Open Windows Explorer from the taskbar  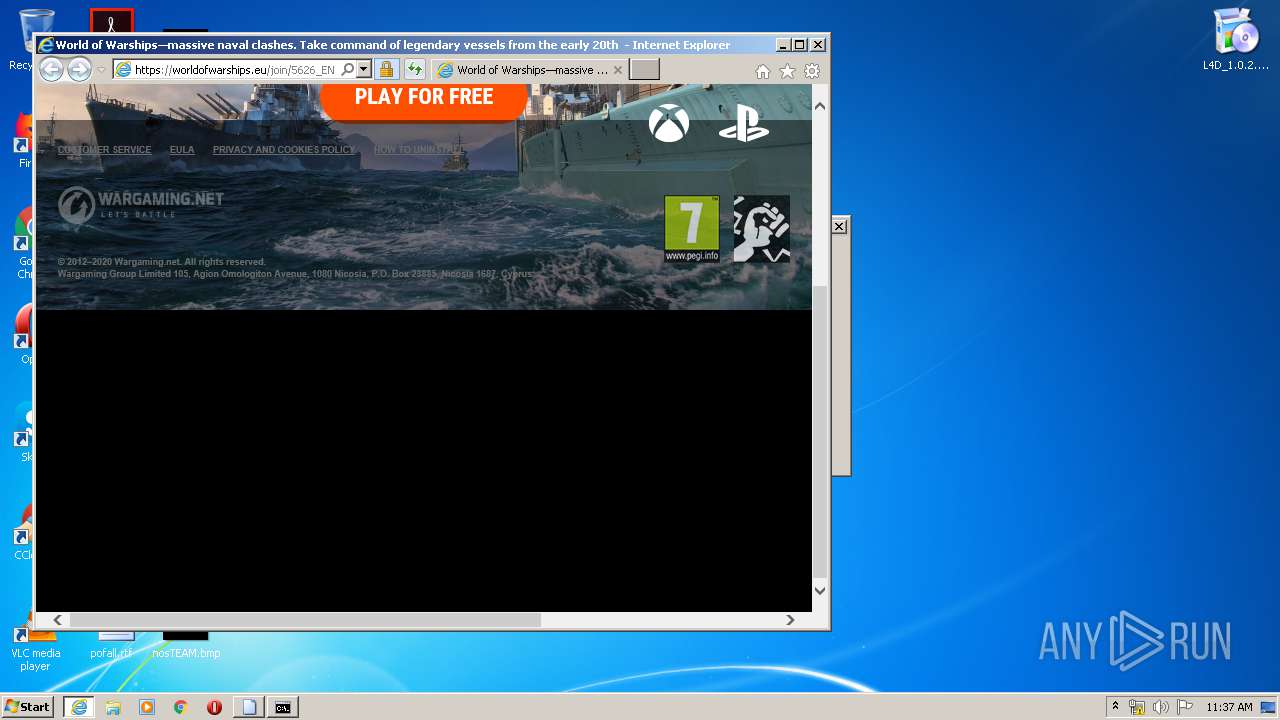click(x=113, y=707)
